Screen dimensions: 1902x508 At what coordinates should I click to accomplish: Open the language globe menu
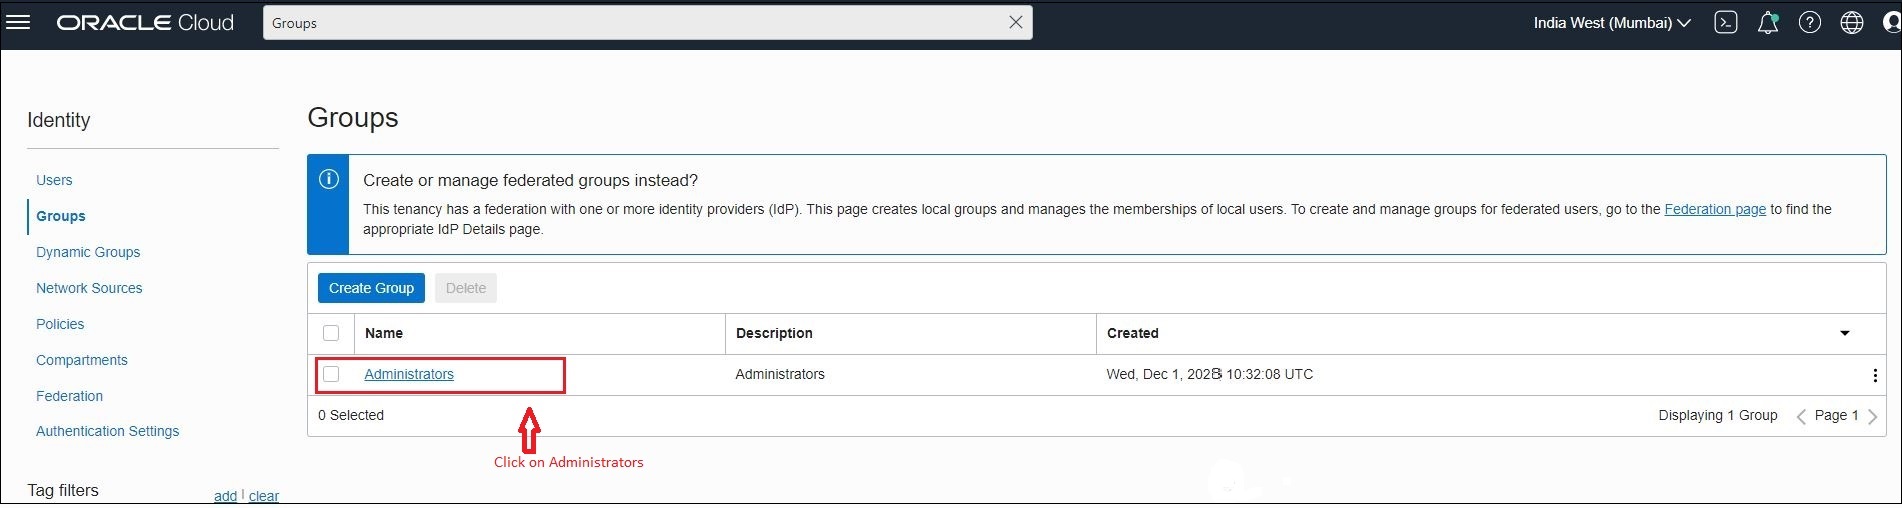pyautogui.click(x=1852, y=22)
